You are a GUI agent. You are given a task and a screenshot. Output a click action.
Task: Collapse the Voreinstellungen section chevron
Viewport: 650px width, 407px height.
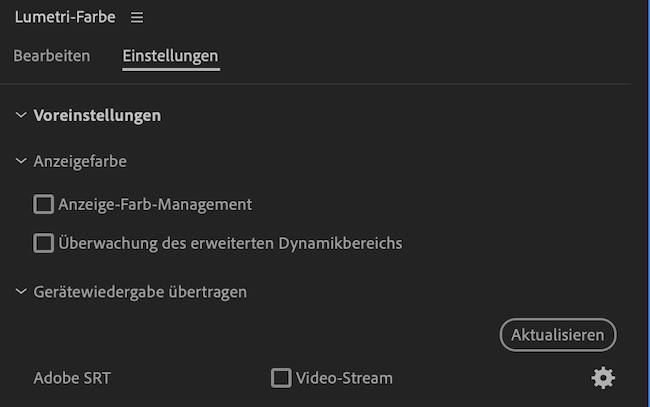click(x=21, y=115)
